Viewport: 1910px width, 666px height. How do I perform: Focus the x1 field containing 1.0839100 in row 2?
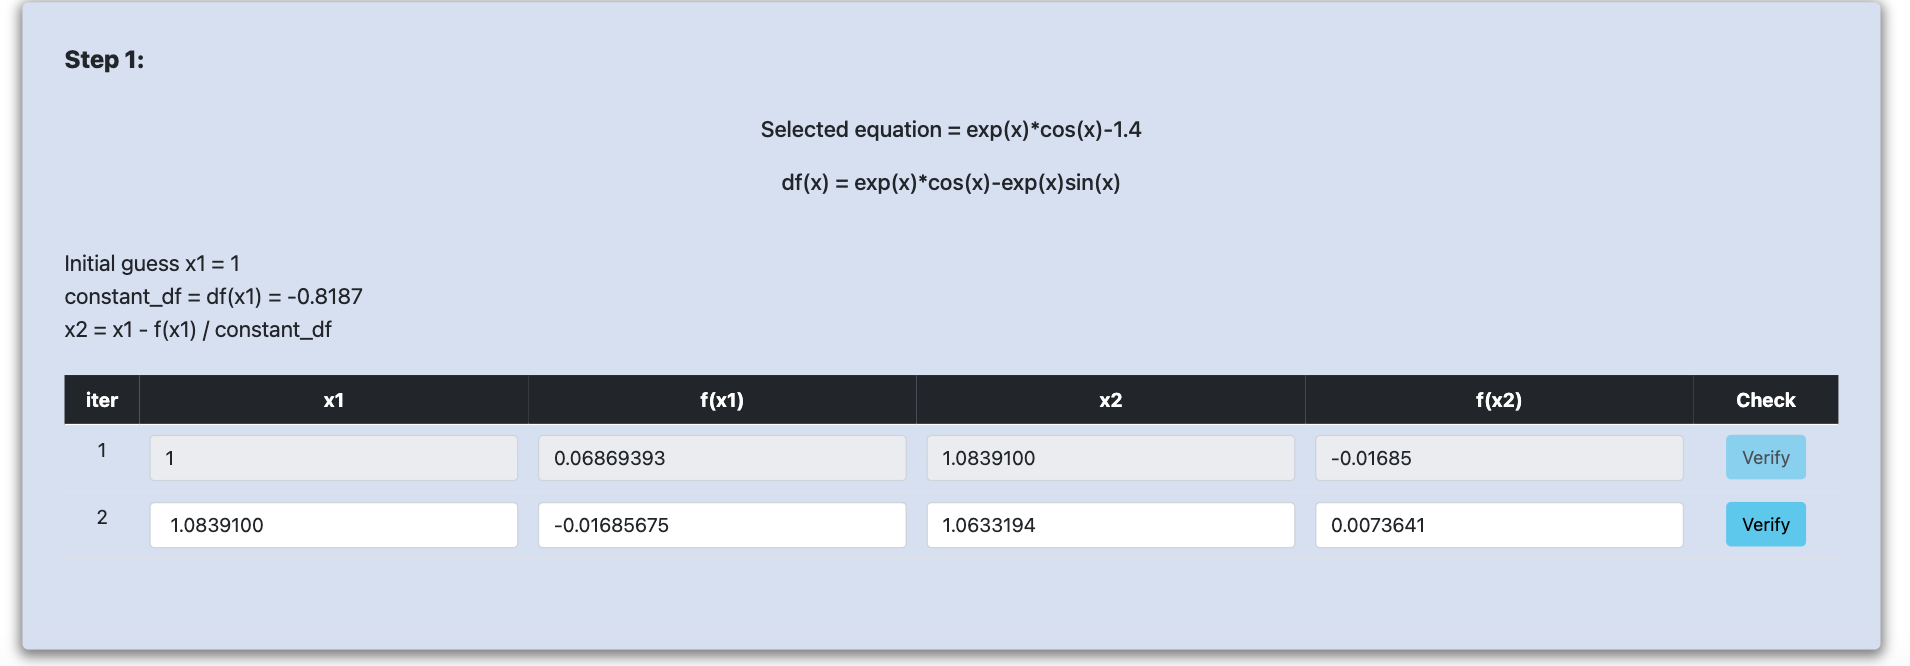point(334,525)
